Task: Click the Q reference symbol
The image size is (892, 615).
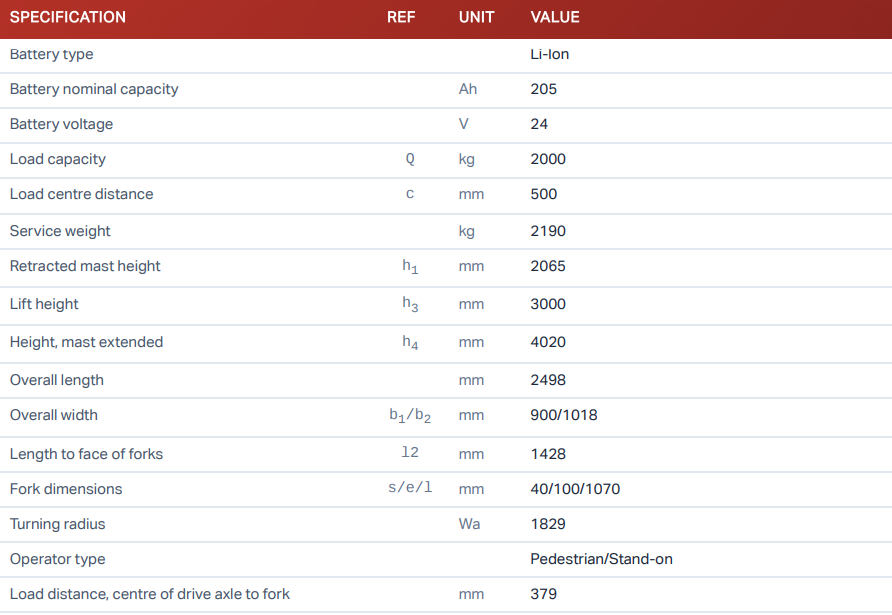Action: (x=410, y=159)
